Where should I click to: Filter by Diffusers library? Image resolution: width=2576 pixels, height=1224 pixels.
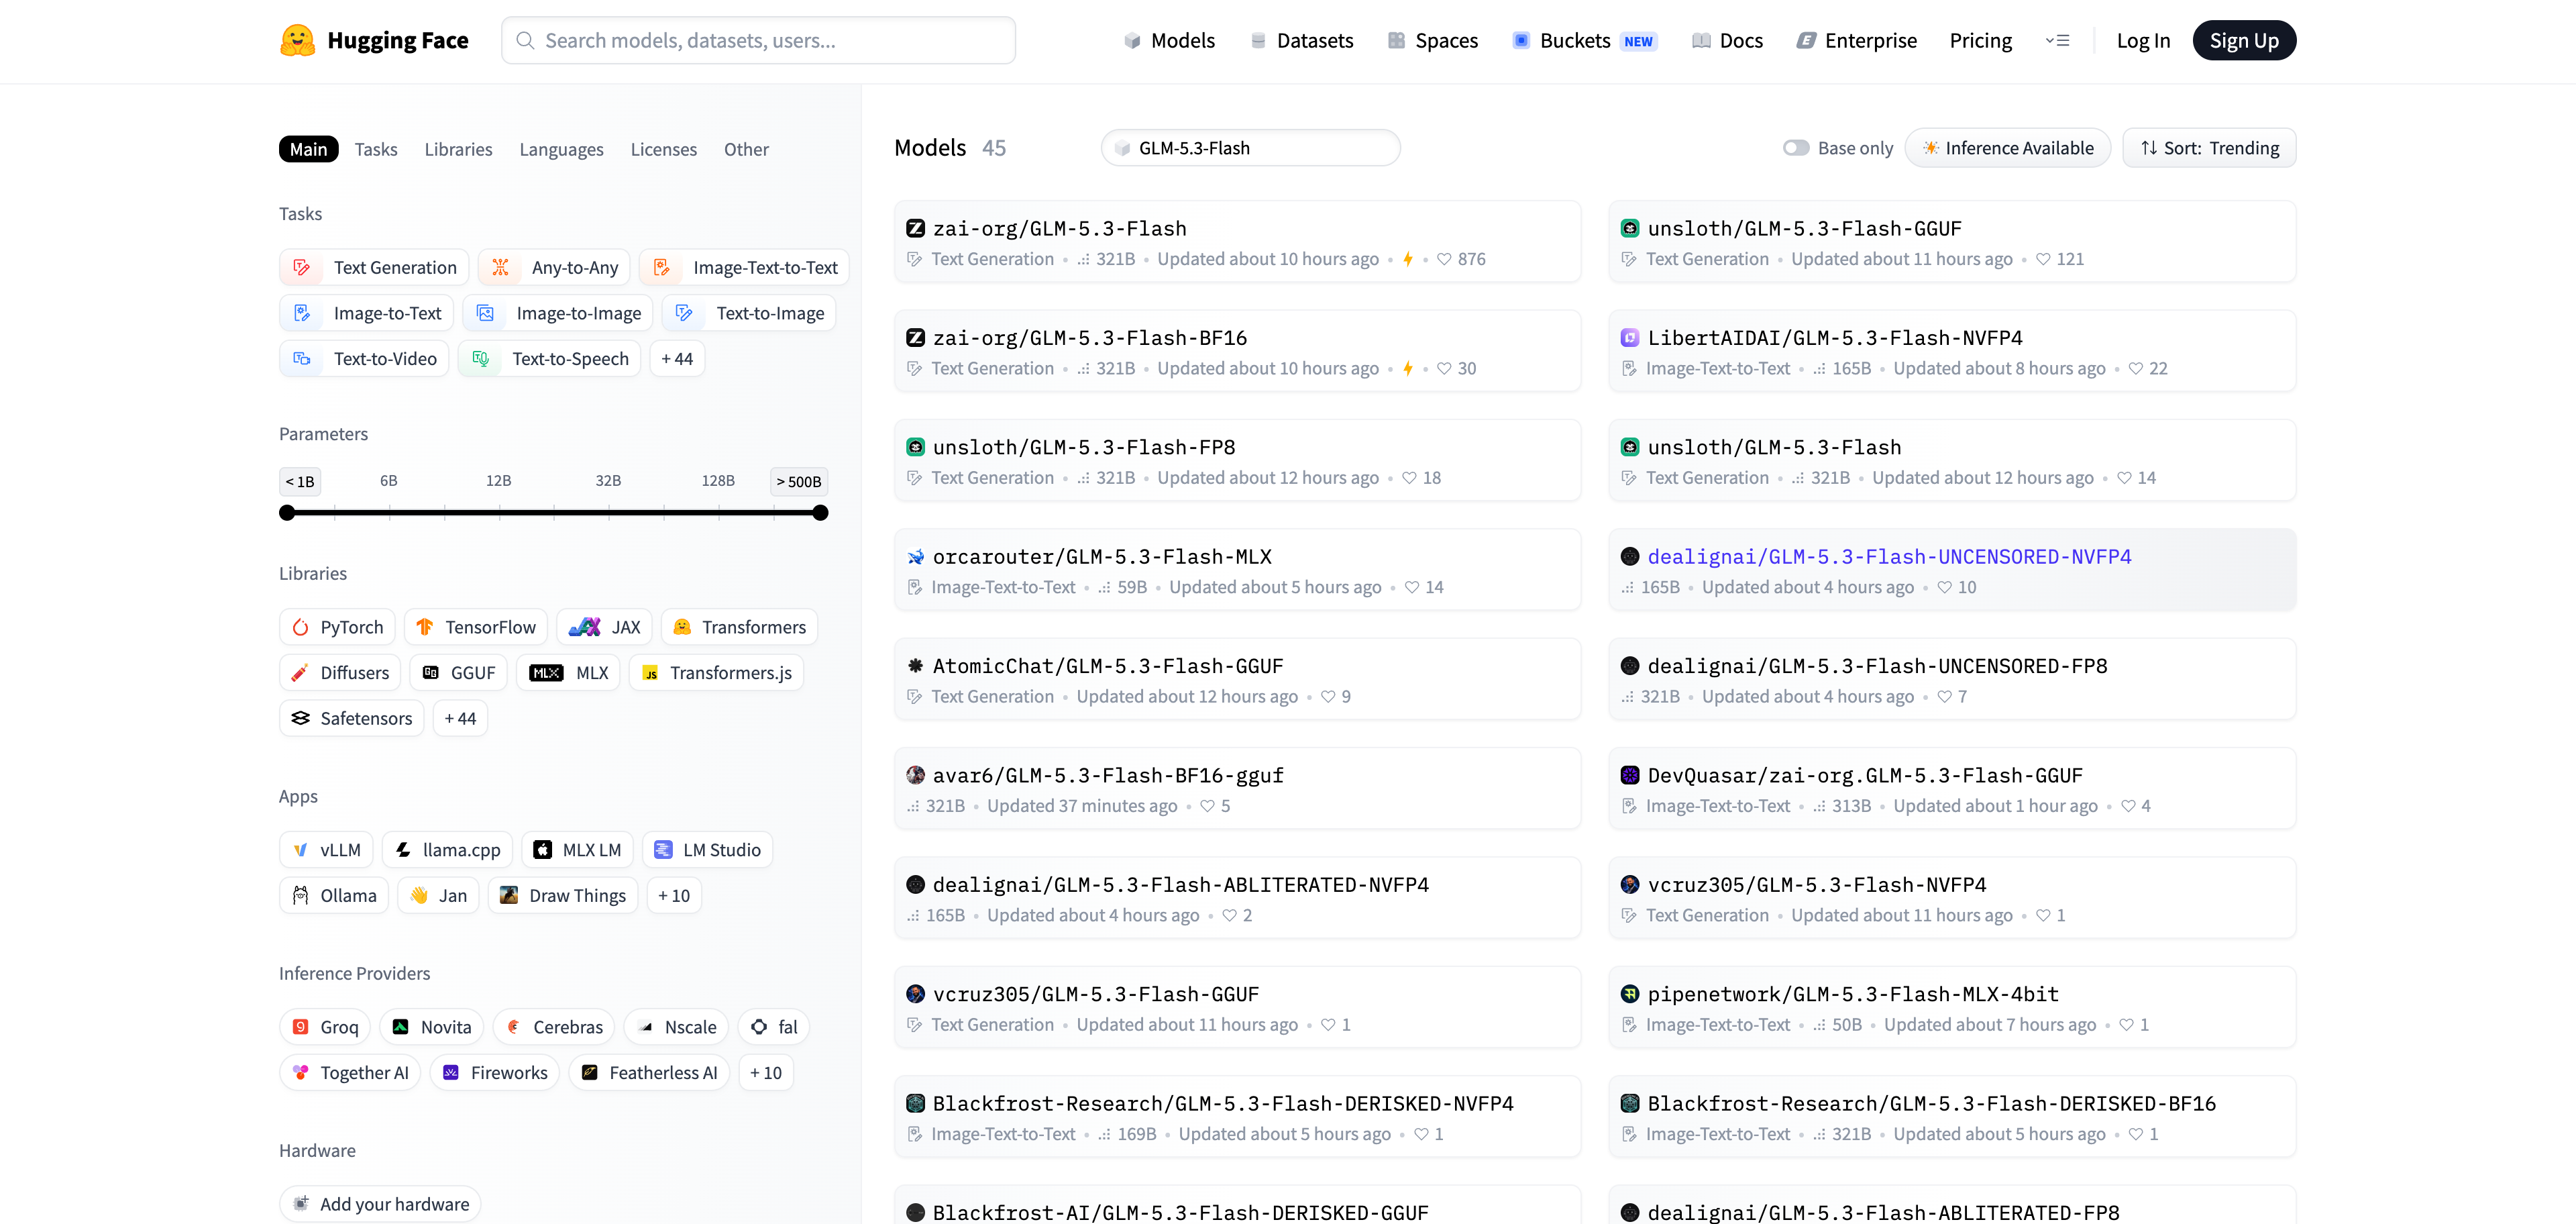coord(340,672)
